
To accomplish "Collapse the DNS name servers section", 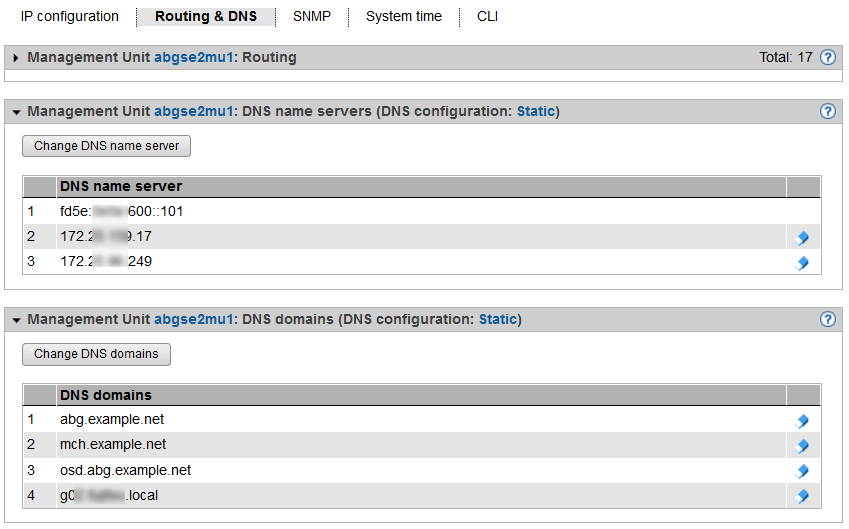I will tap(16, 112).
